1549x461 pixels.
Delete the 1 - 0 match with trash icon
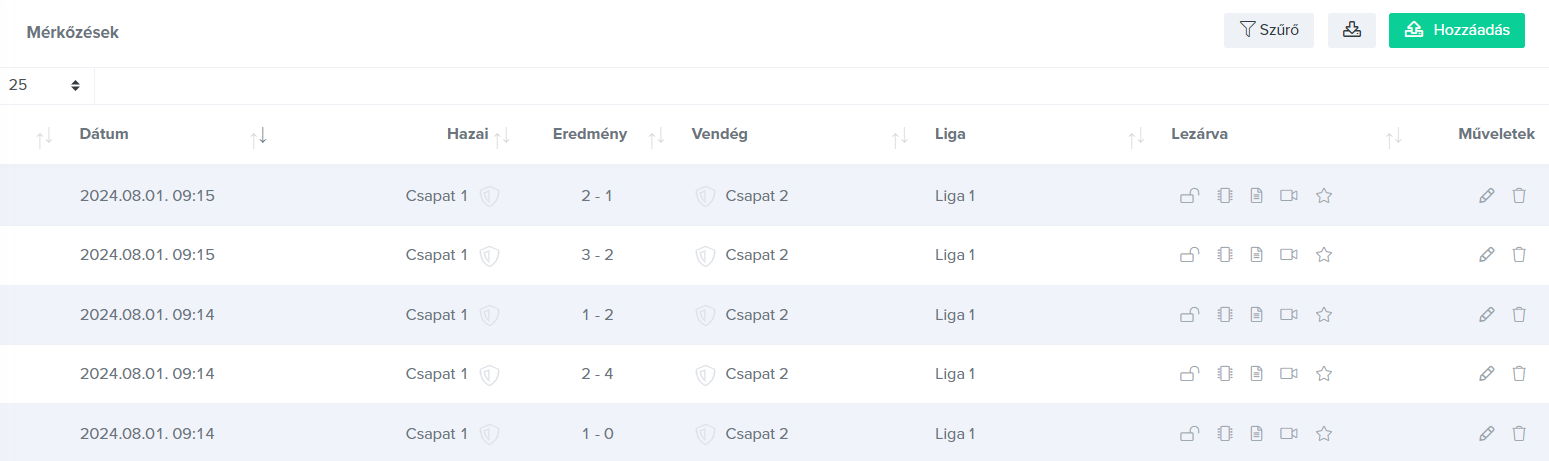tap(1519, 434)
